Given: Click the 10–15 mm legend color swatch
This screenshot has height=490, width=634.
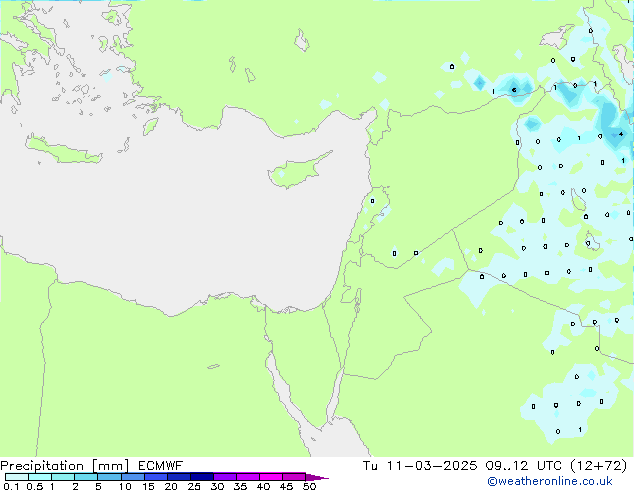Looking at the screenshot, I should pyautogui.click(x=132, y=477).
